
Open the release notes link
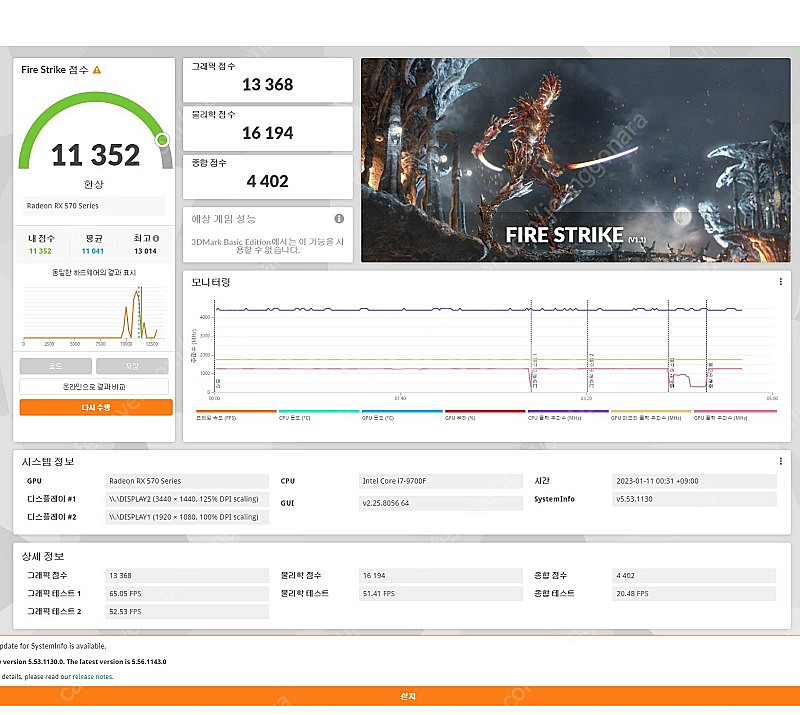click(93, 677)
